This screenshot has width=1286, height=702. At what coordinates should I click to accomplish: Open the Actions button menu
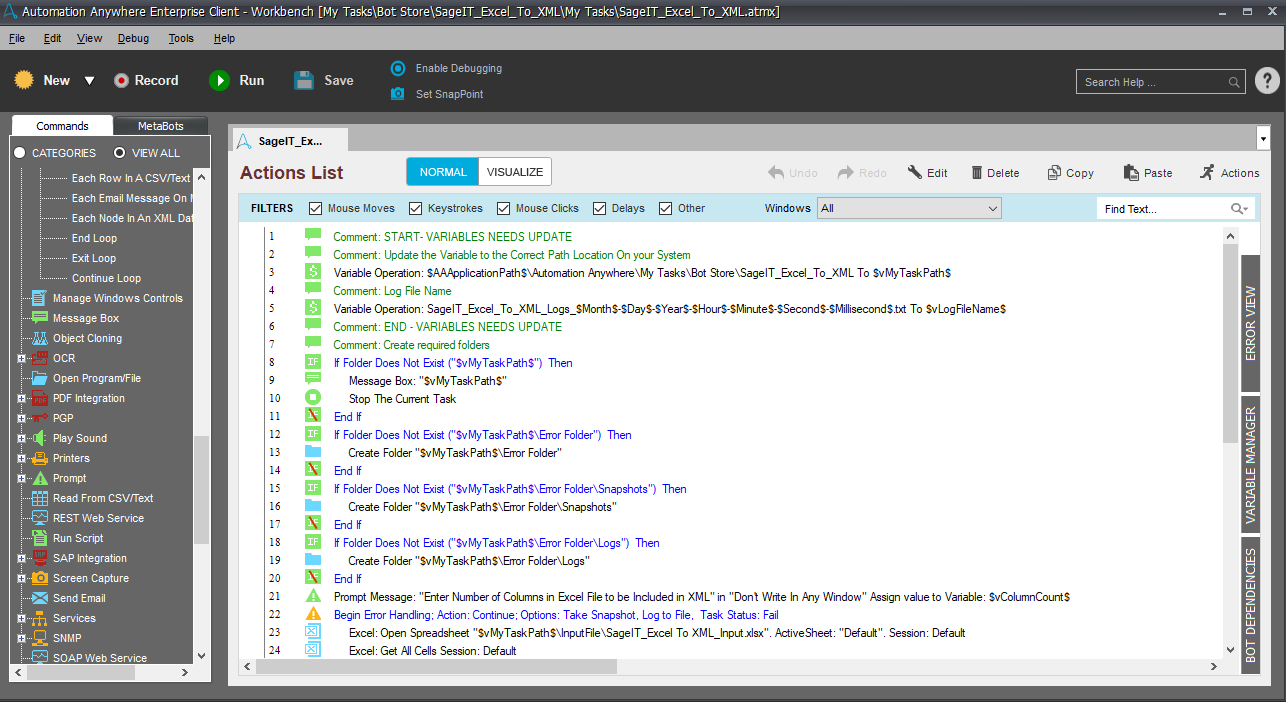1229,173
